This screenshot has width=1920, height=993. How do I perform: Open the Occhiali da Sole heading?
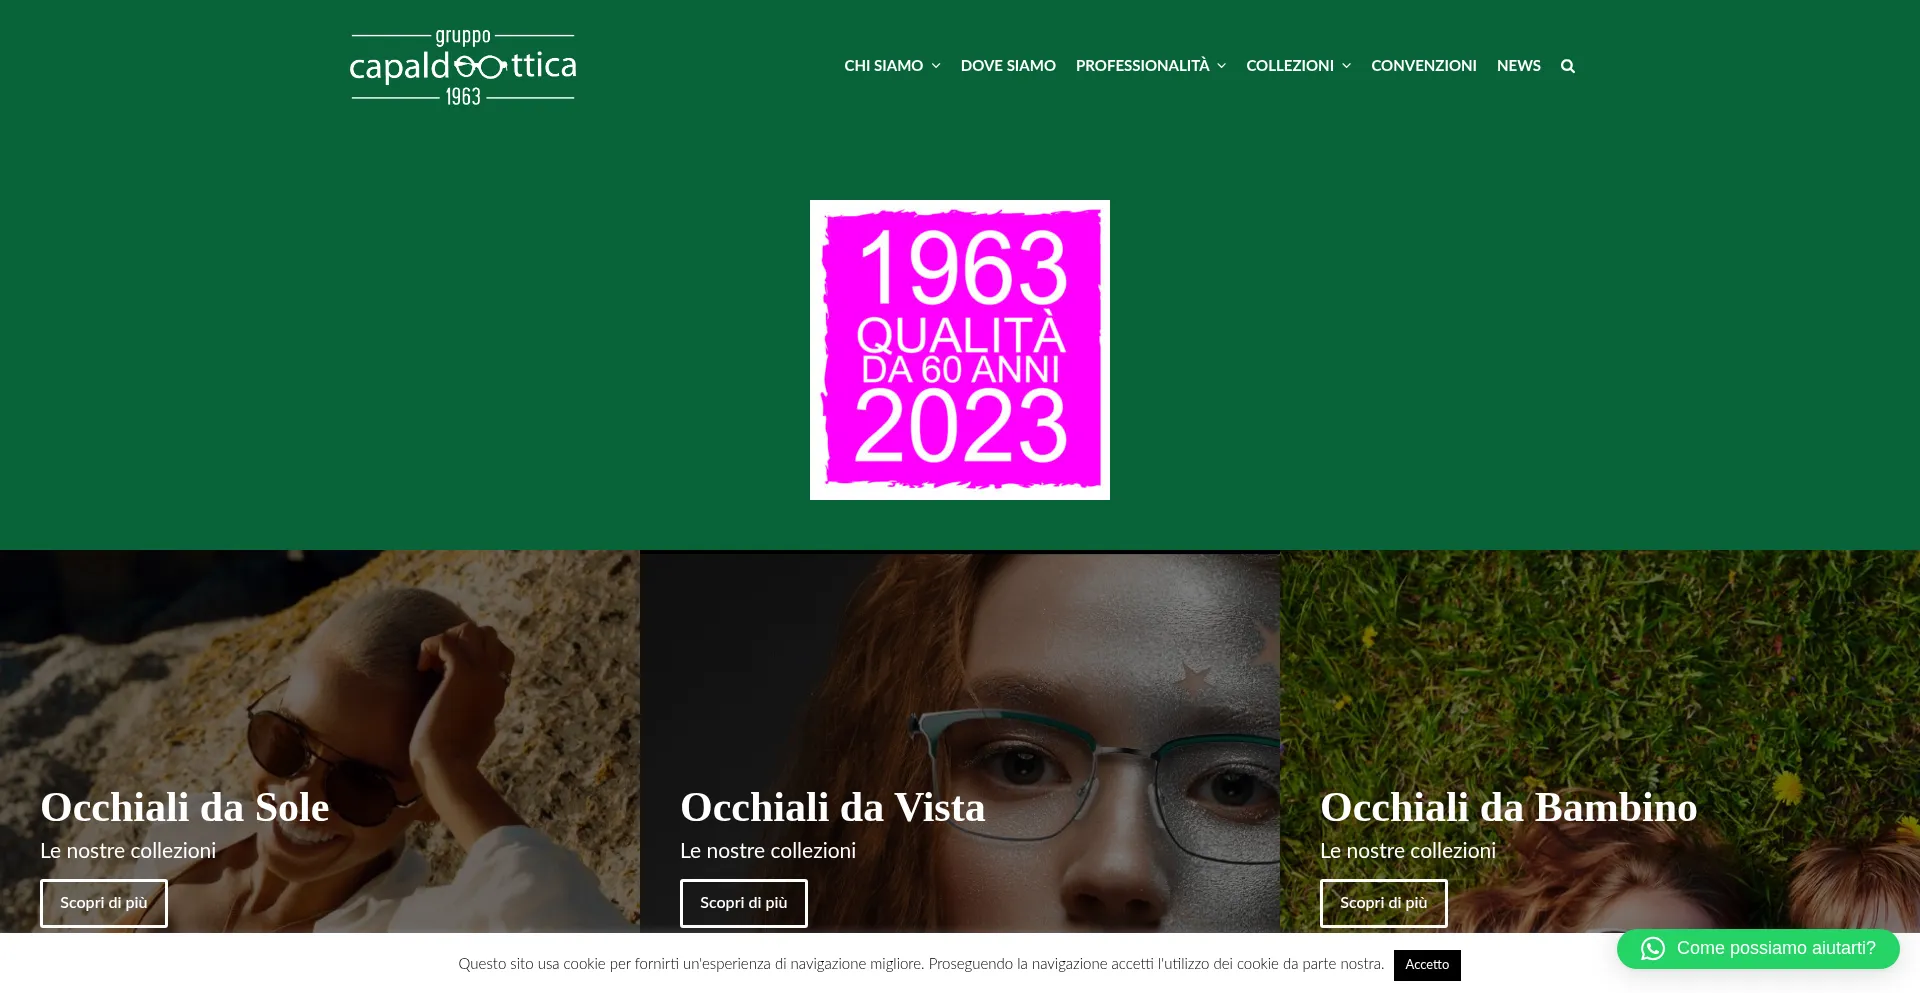[185, 807]
